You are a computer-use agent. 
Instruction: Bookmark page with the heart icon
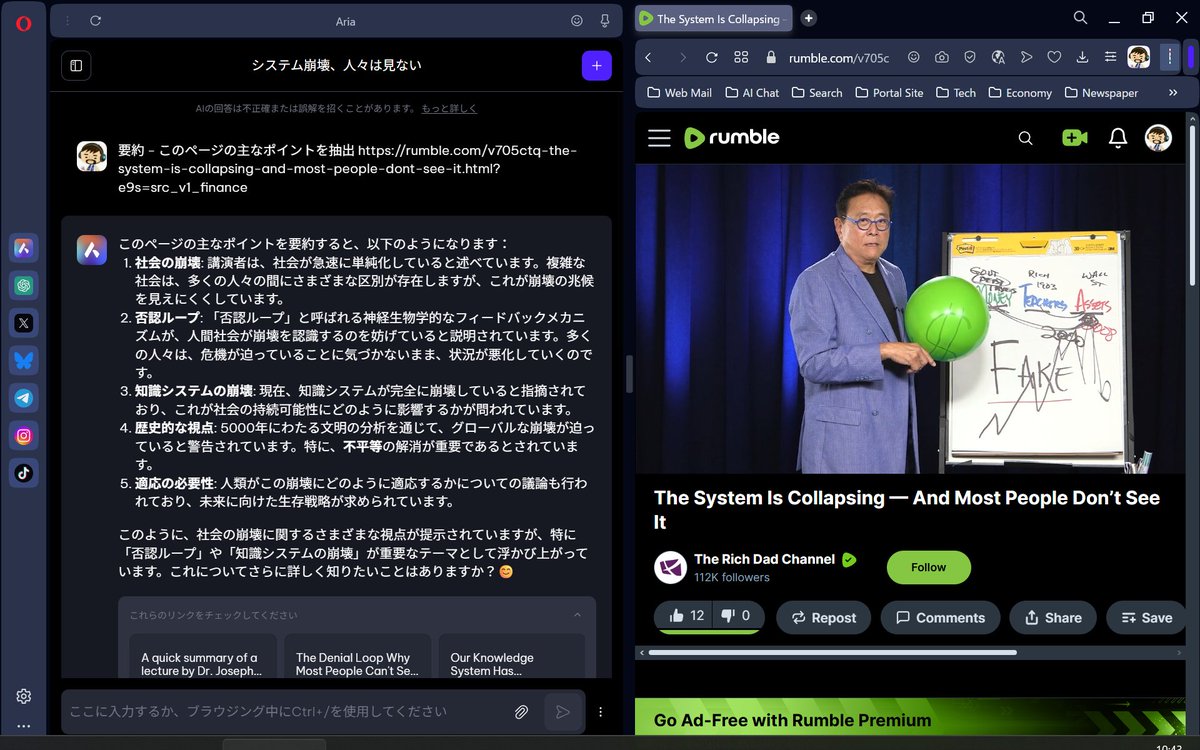[x=1054, y=57]
